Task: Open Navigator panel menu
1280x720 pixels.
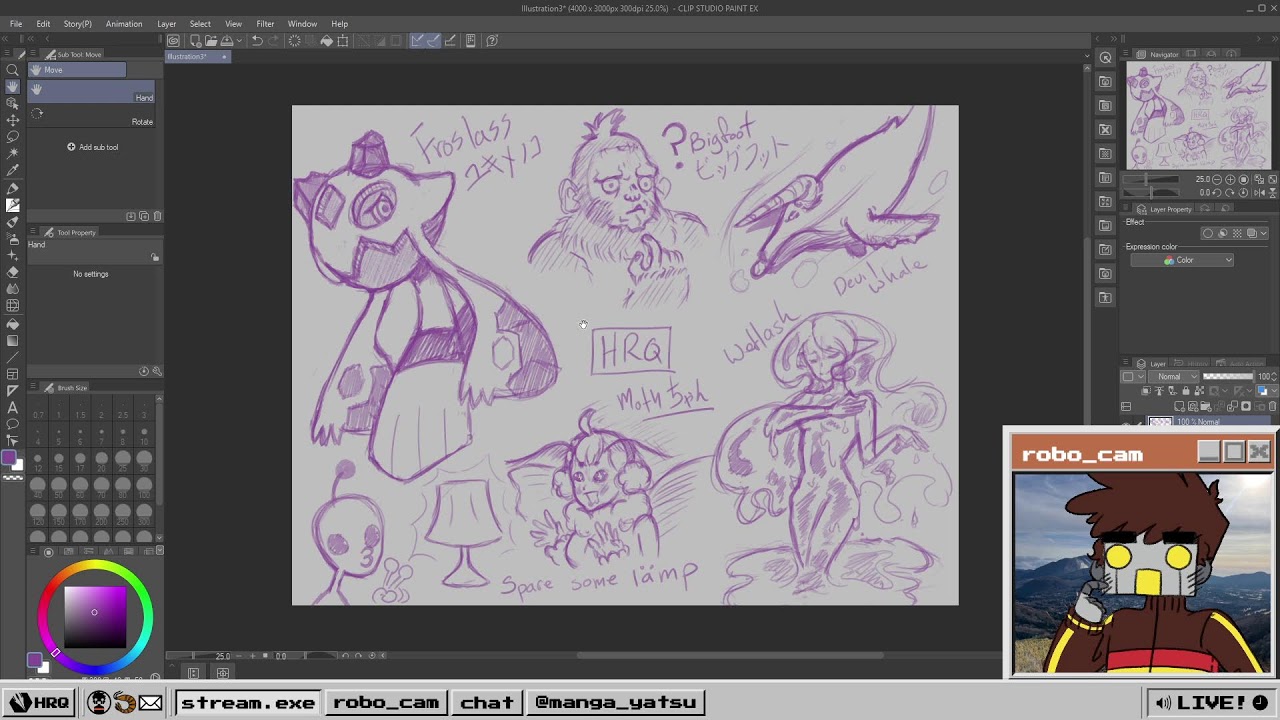Action: pyautogui.click(x=1127, y=54)
